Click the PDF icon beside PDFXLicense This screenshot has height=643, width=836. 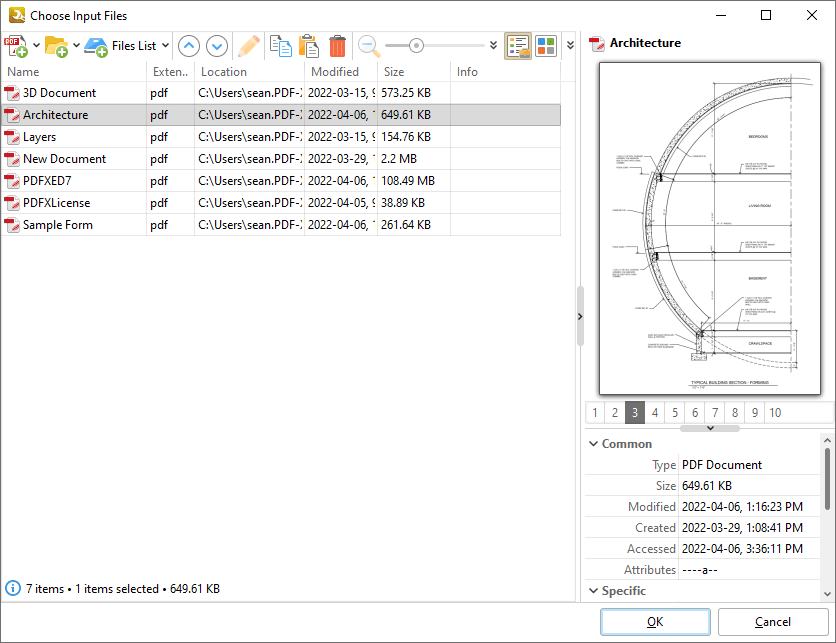tap(12, 203)
